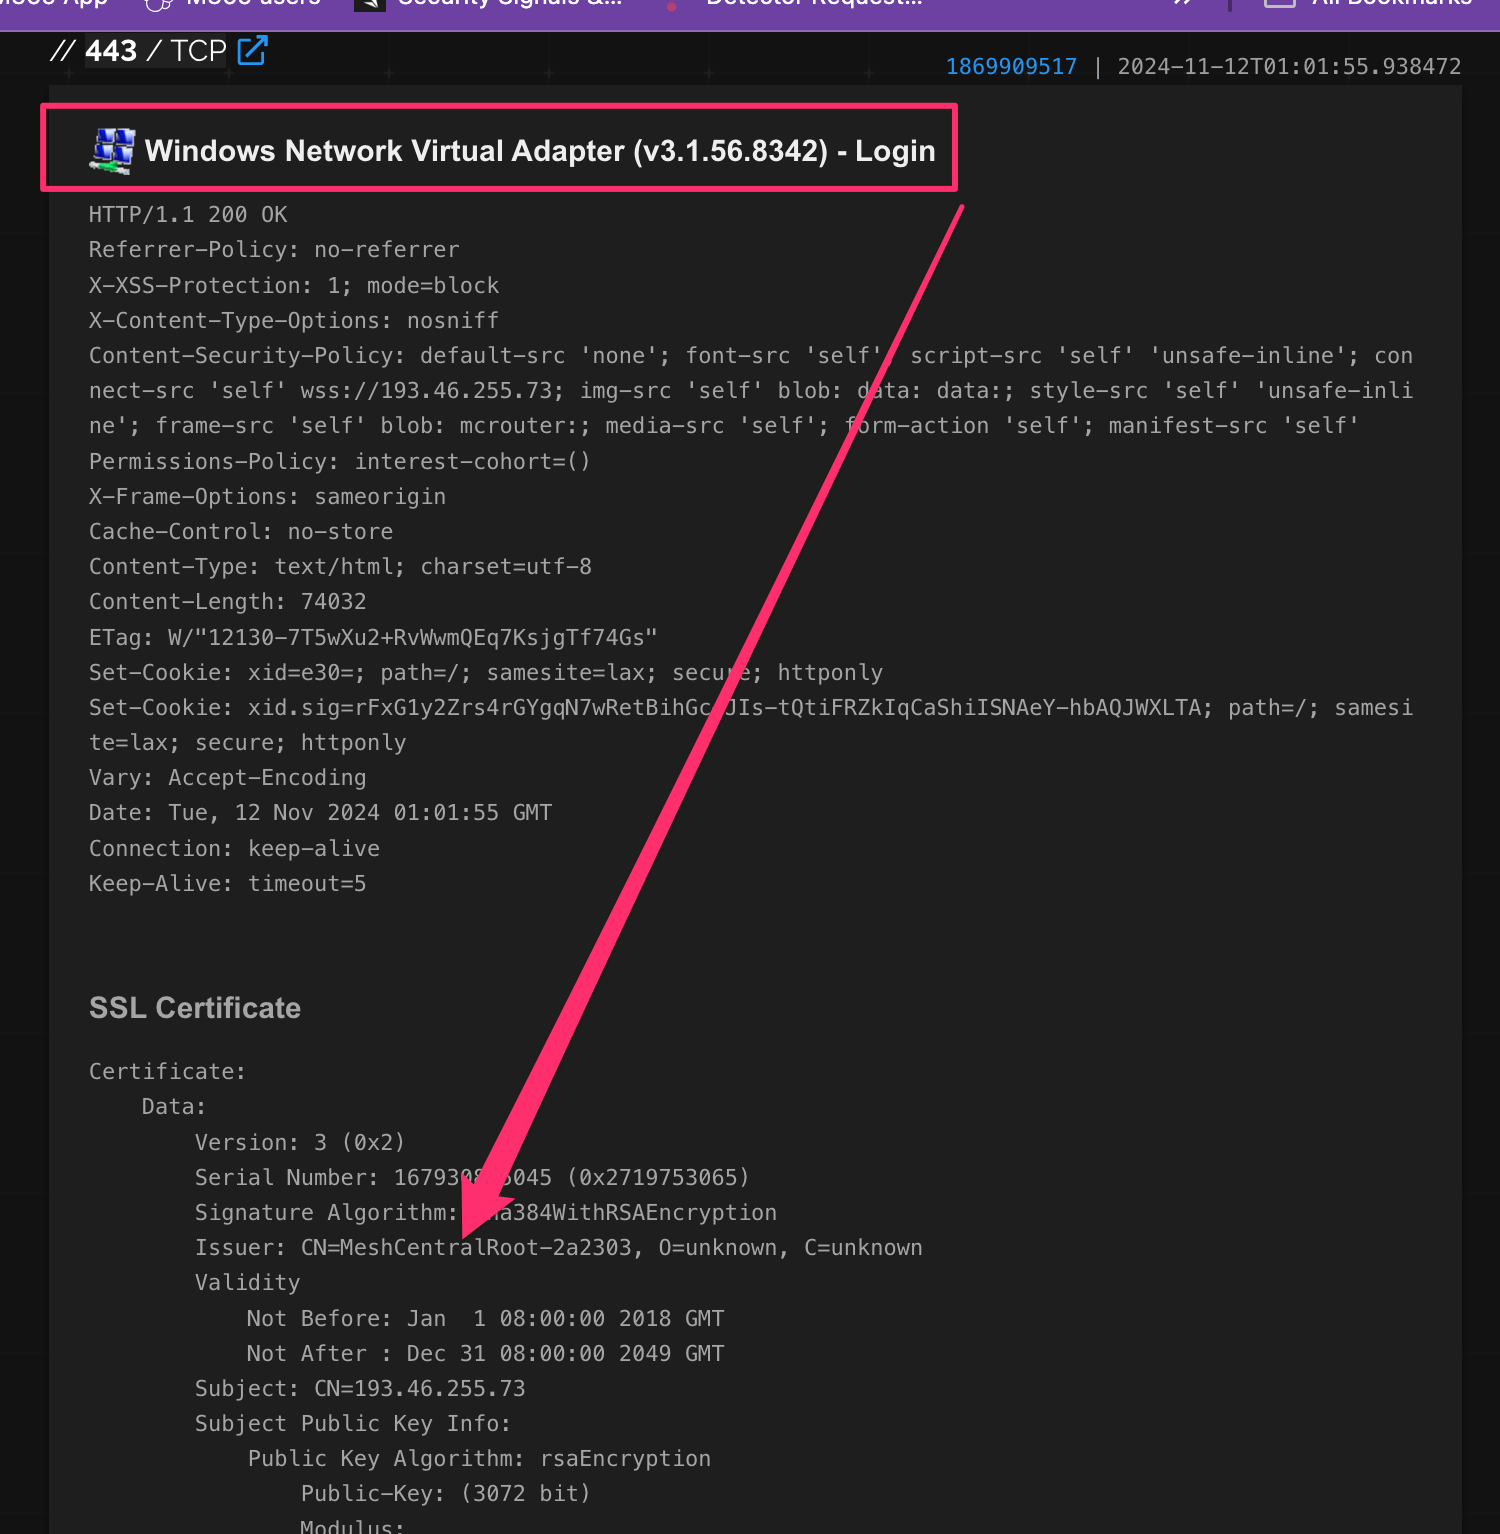Click the ETag header line
Screen dimensions: 1500x1534
pyautogui.click(x=373, y=638)
